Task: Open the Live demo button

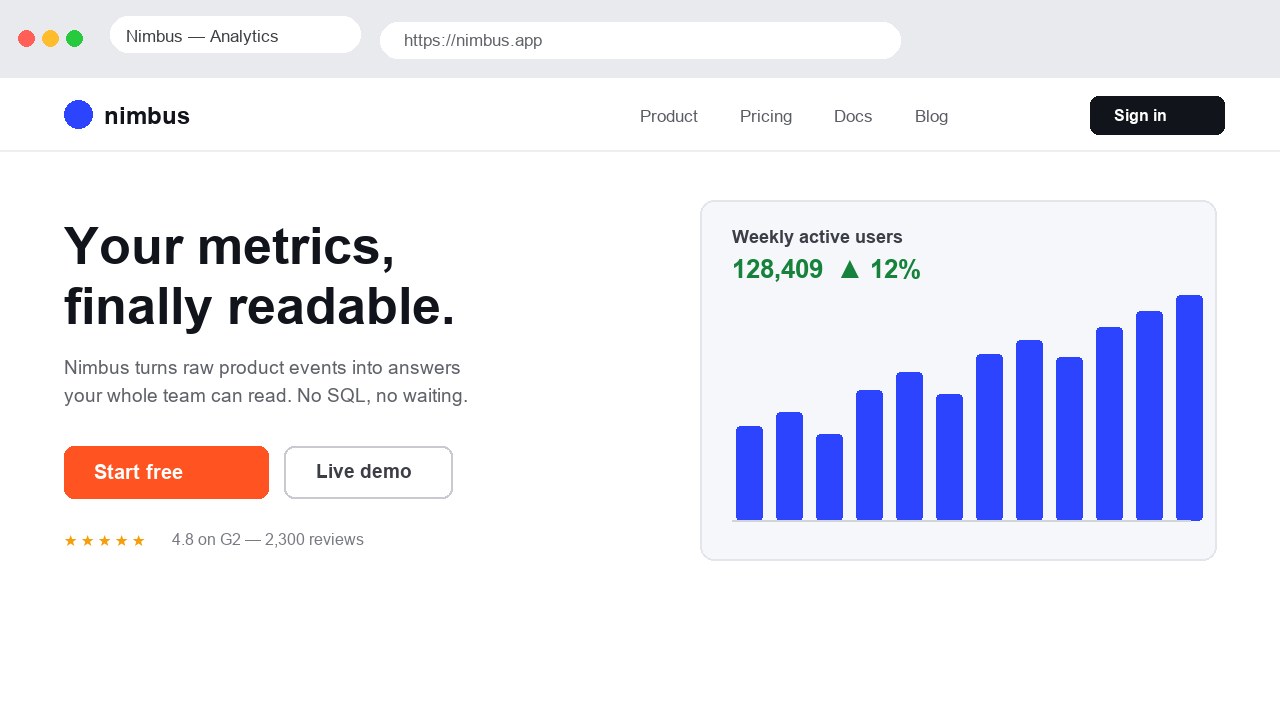Action: pos(368,472)
